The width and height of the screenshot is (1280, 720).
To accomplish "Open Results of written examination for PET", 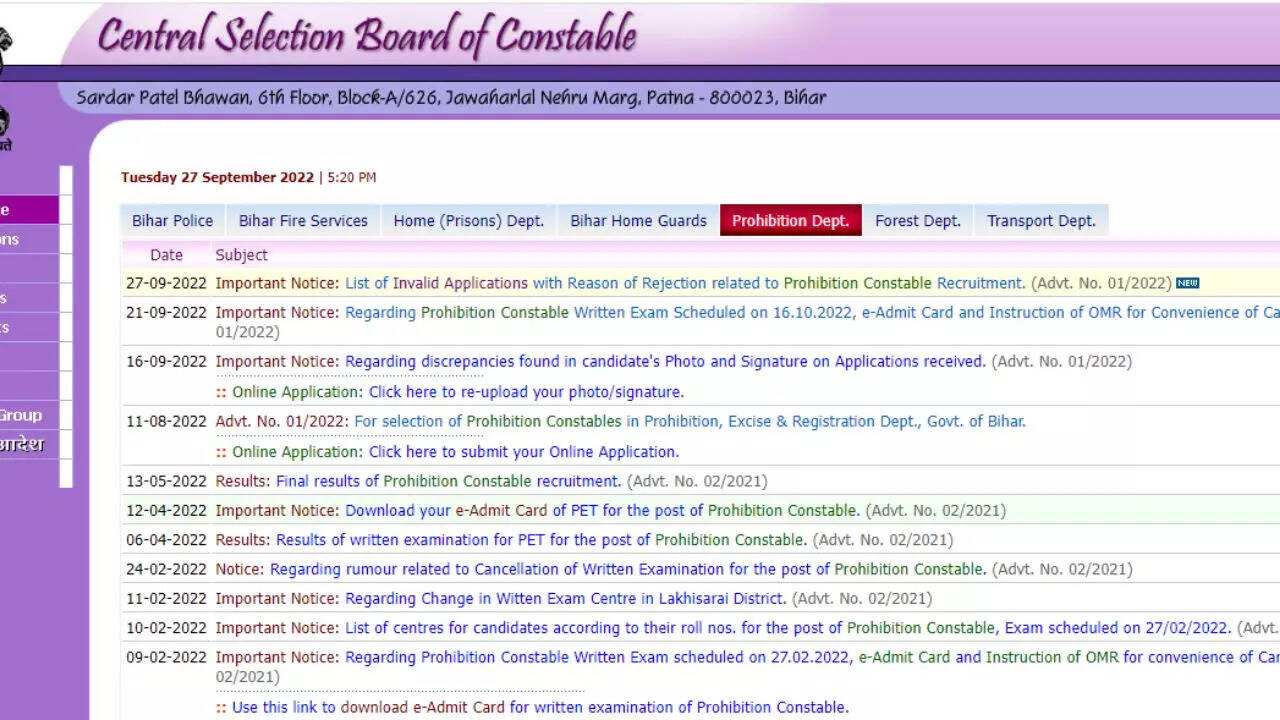I will (541, 540).
